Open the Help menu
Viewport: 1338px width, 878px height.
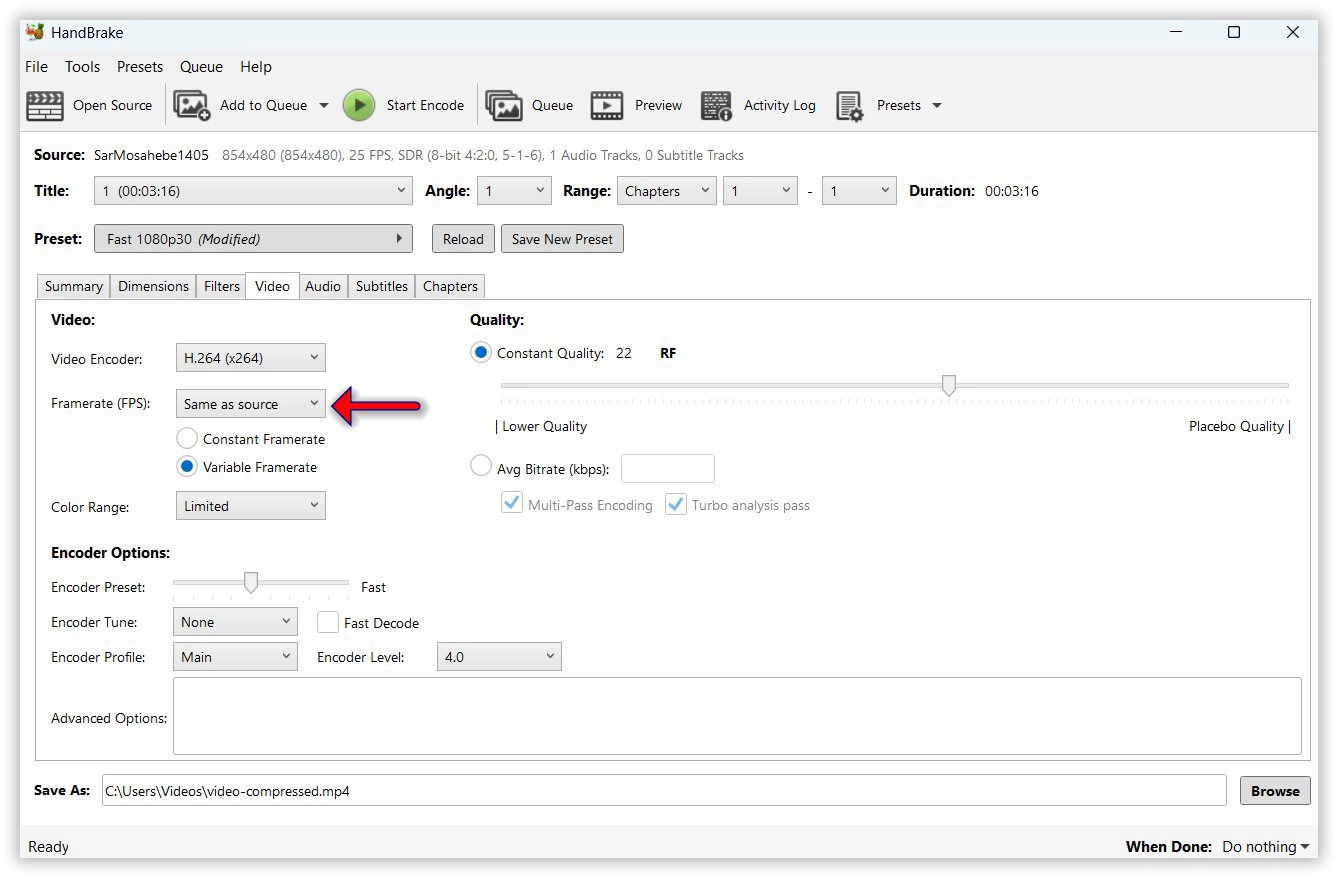coord(256,67)
